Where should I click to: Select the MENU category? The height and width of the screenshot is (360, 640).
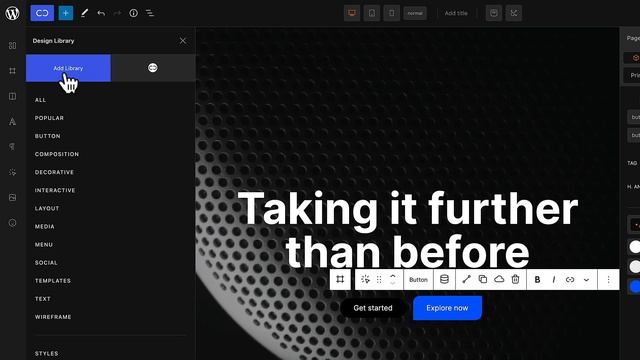click(x=44, y=244)
